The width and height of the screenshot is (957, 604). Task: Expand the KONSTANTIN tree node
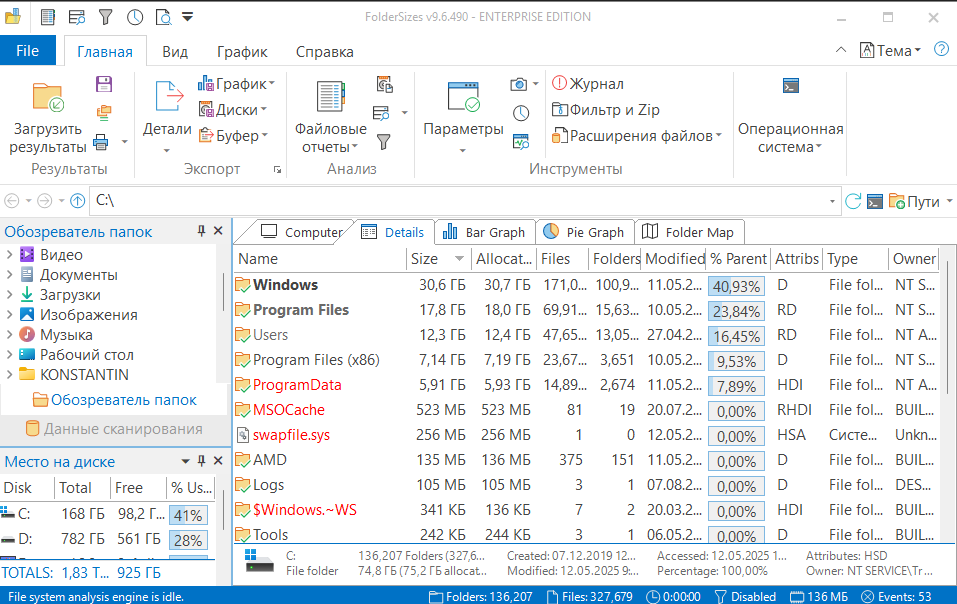pos(9,375)
